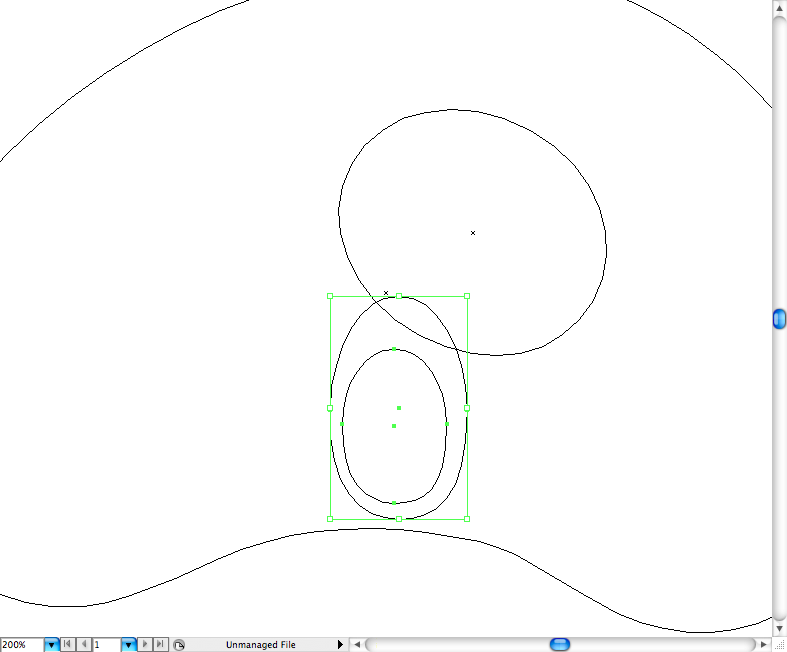Click the horizontal scrollbar left arrow
Viewport: 787px width, 652px height.
(x=357, y=645)
